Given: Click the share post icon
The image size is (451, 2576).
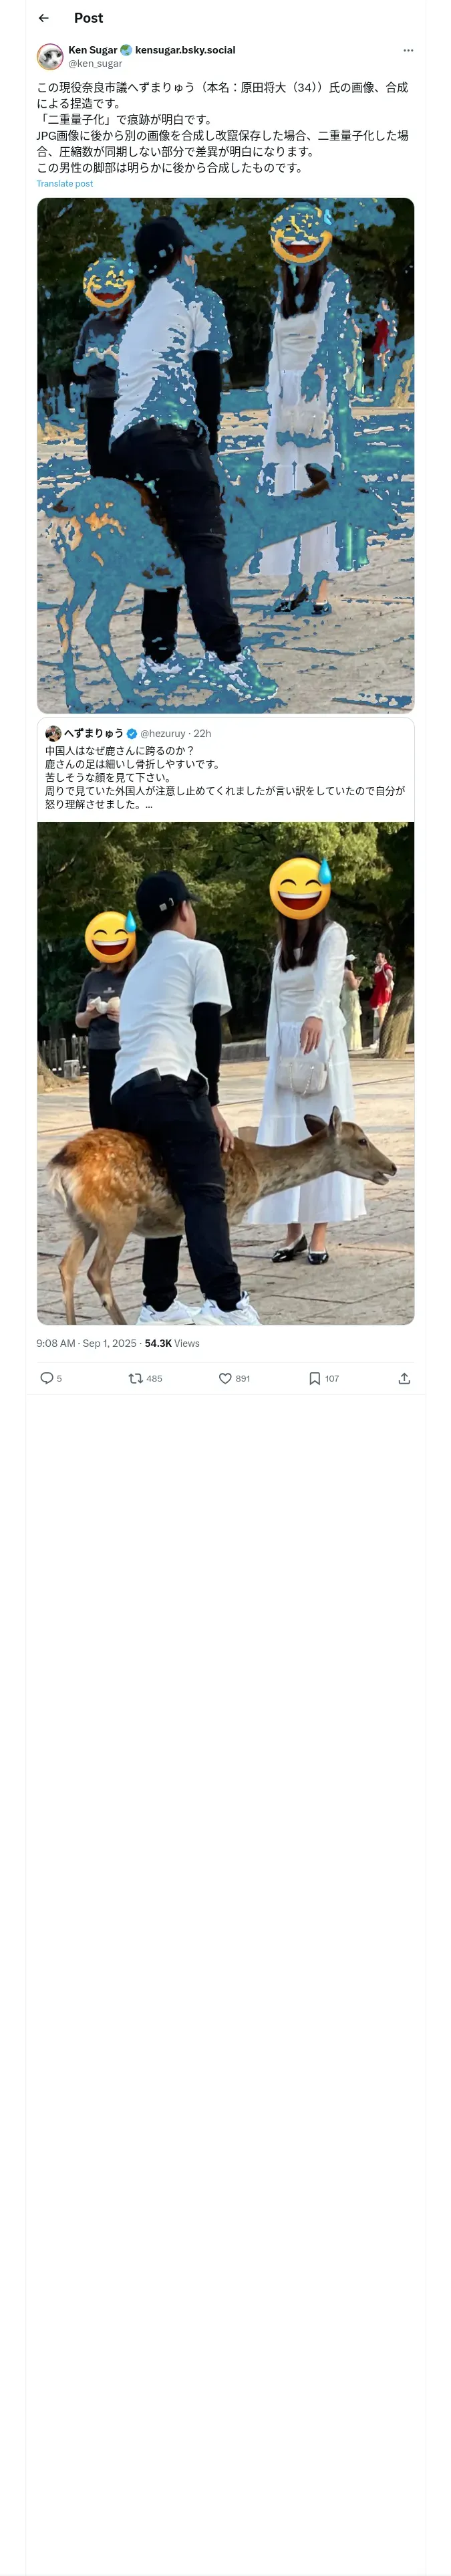Looking at the screenshot, I should (x=404, y=1378).
